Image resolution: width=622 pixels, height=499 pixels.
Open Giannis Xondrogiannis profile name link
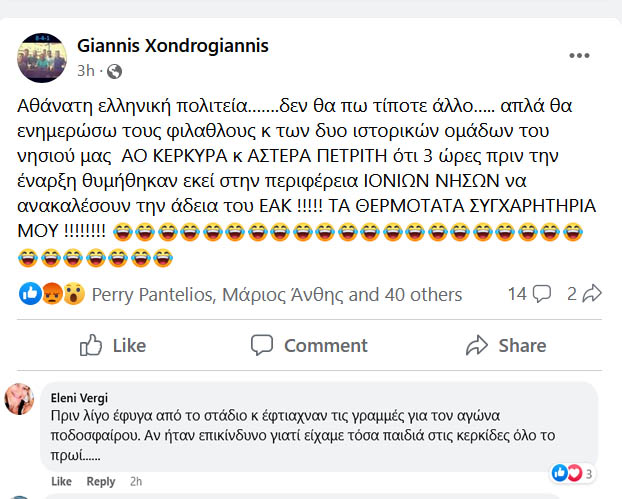coord(172,46)
